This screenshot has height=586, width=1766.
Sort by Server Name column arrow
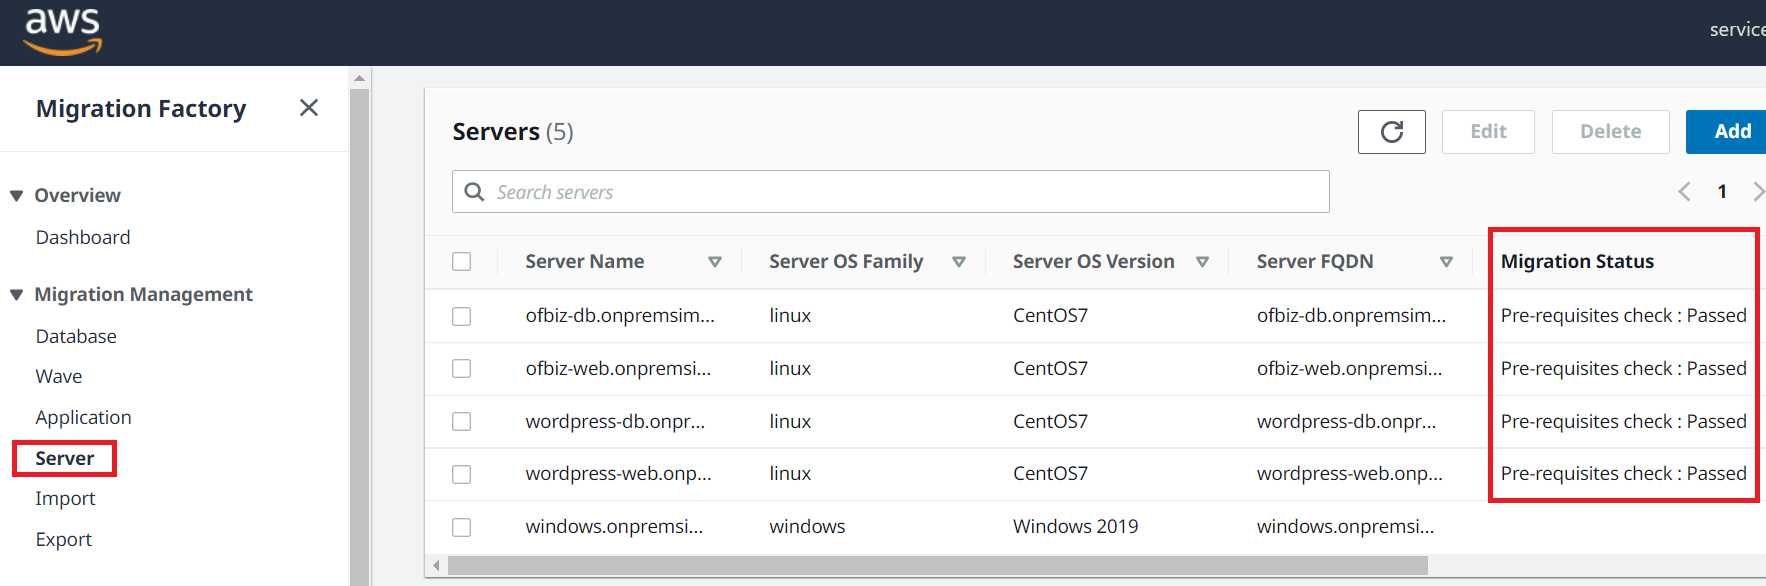(715, 262)
